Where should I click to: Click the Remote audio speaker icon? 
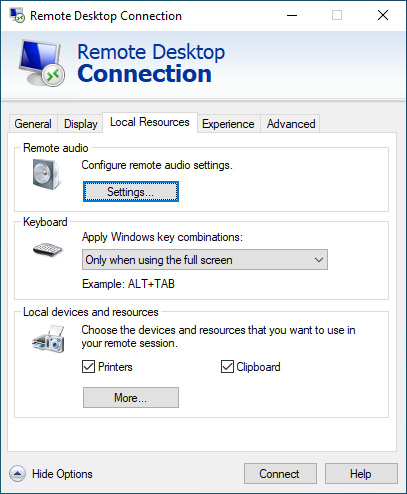click(47, 174)
